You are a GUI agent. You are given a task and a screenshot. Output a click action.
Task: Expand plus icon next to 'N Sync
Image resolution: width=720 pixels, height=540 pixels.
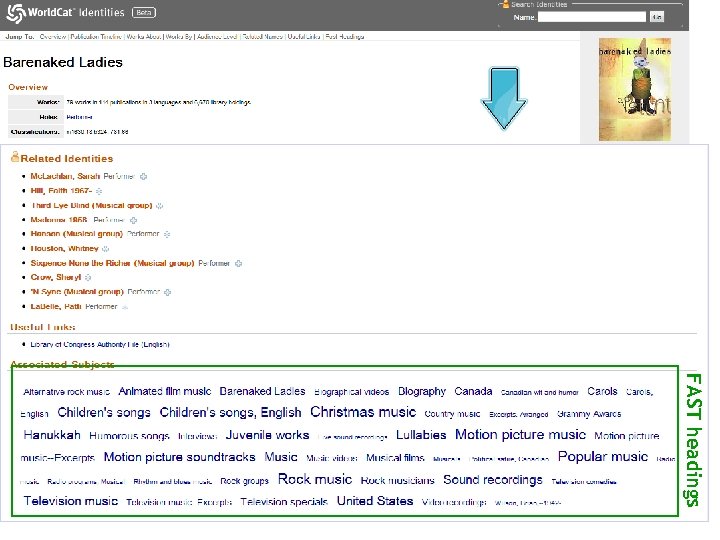(x=167, y=292)
